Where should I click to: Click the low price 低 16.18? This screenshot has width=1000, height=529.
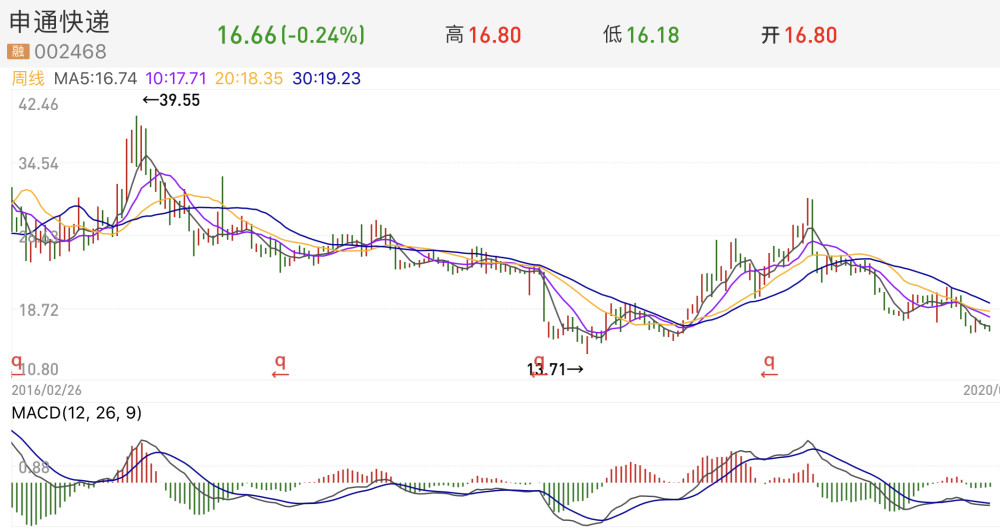click(x=641, y=35)
